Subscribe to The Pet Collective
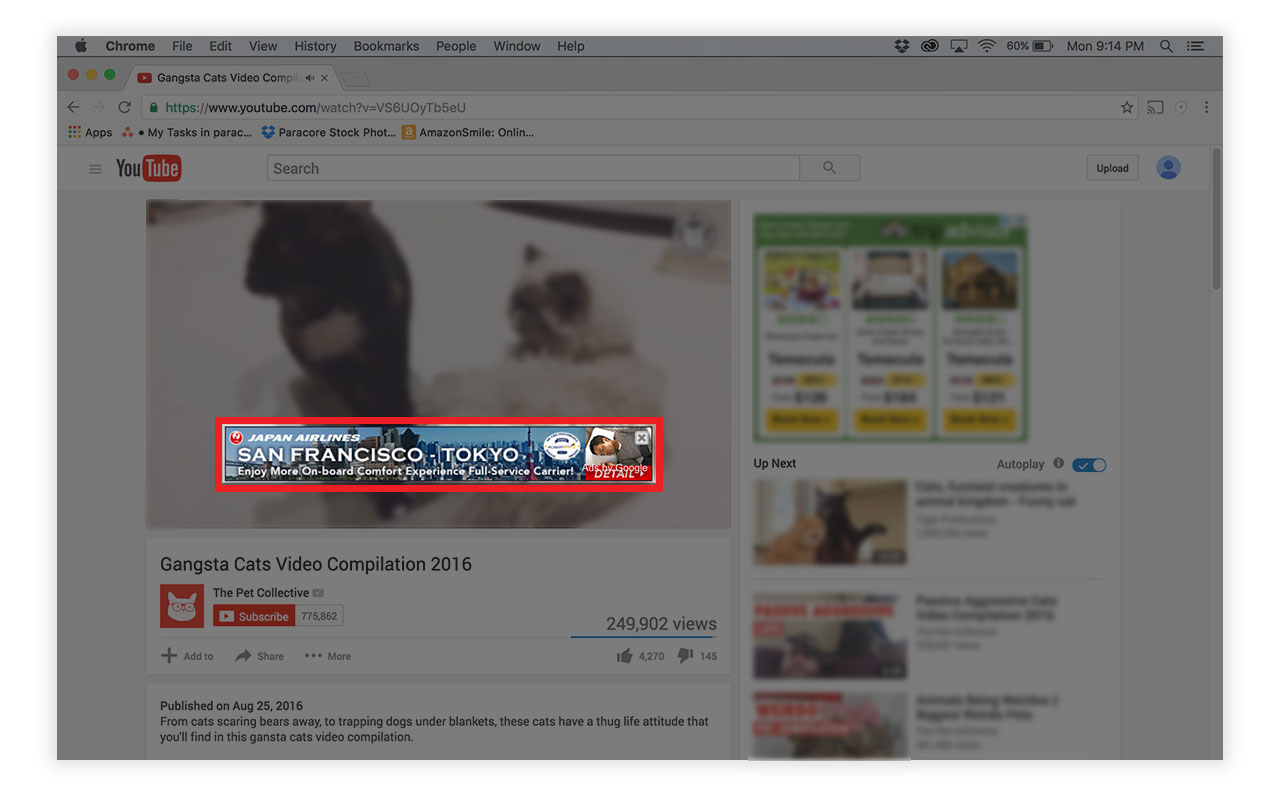1275x798 pixels. coord(254,616)
